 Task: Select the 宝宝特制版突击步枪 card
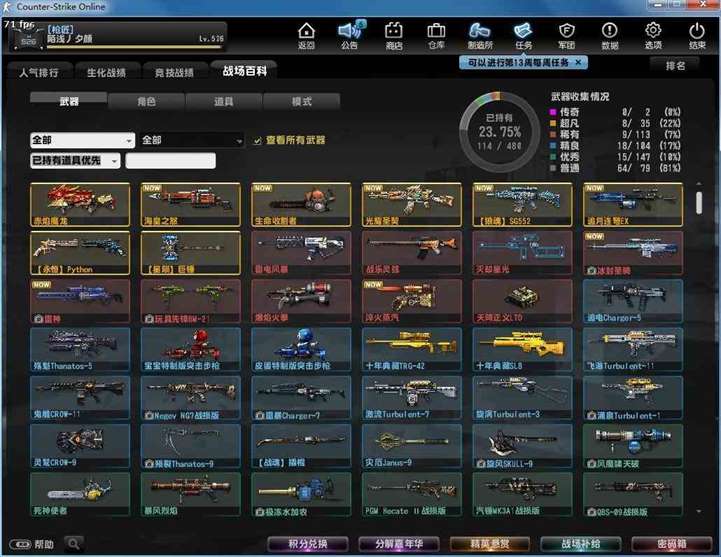coord(190,350)
